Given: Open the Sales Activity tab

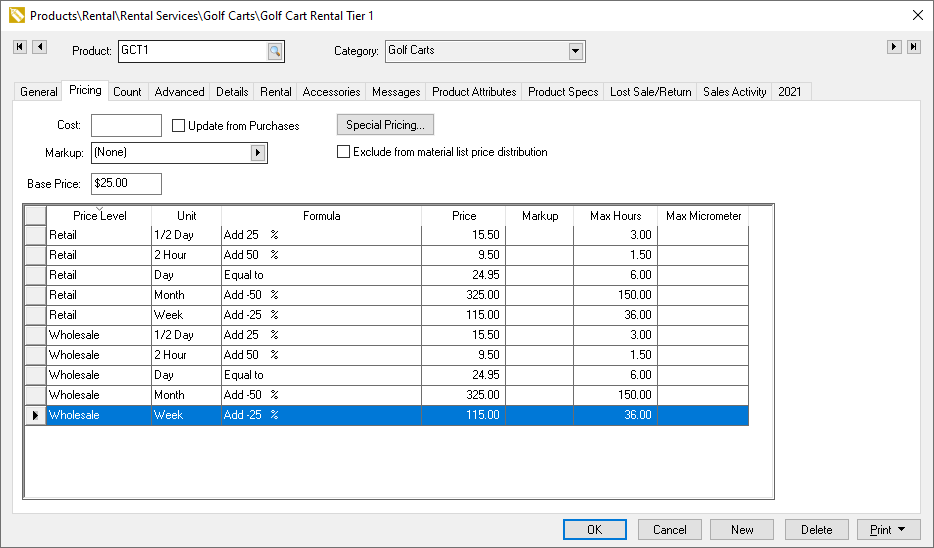Looking at the screenshot, I should 734,92.
